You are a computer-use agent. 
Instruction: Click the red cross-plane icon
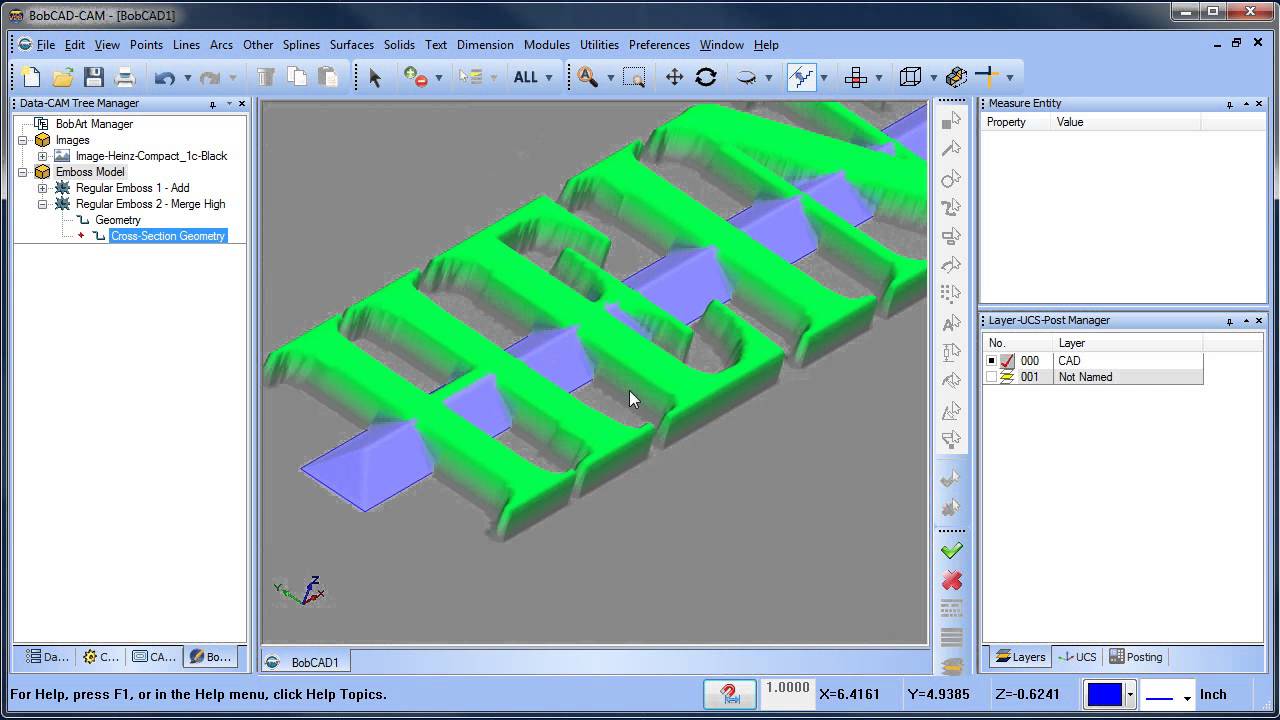[855, 77]
